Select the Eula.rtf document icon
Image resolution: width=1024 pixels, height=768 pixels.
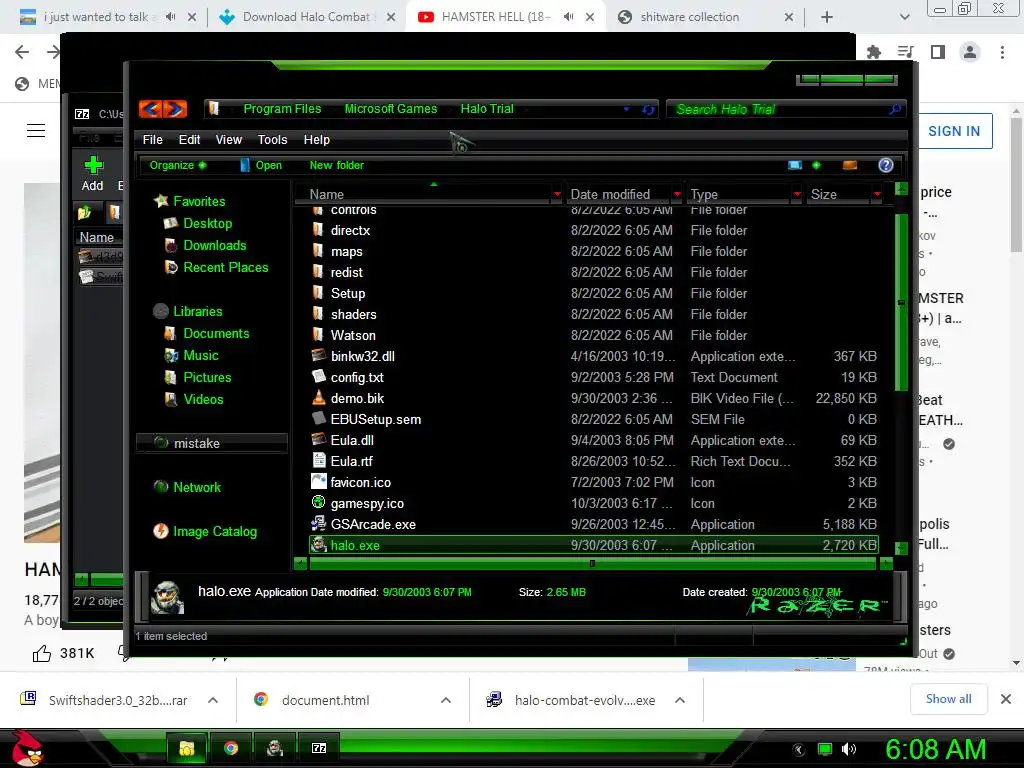pyautogui.click(x=318, y=461)
